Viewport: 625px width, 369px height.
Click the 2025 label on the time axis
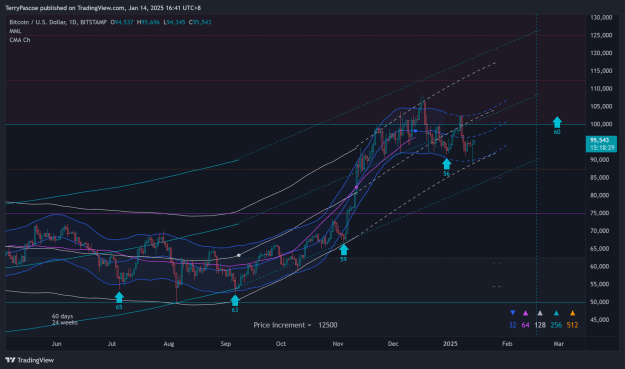450,344
